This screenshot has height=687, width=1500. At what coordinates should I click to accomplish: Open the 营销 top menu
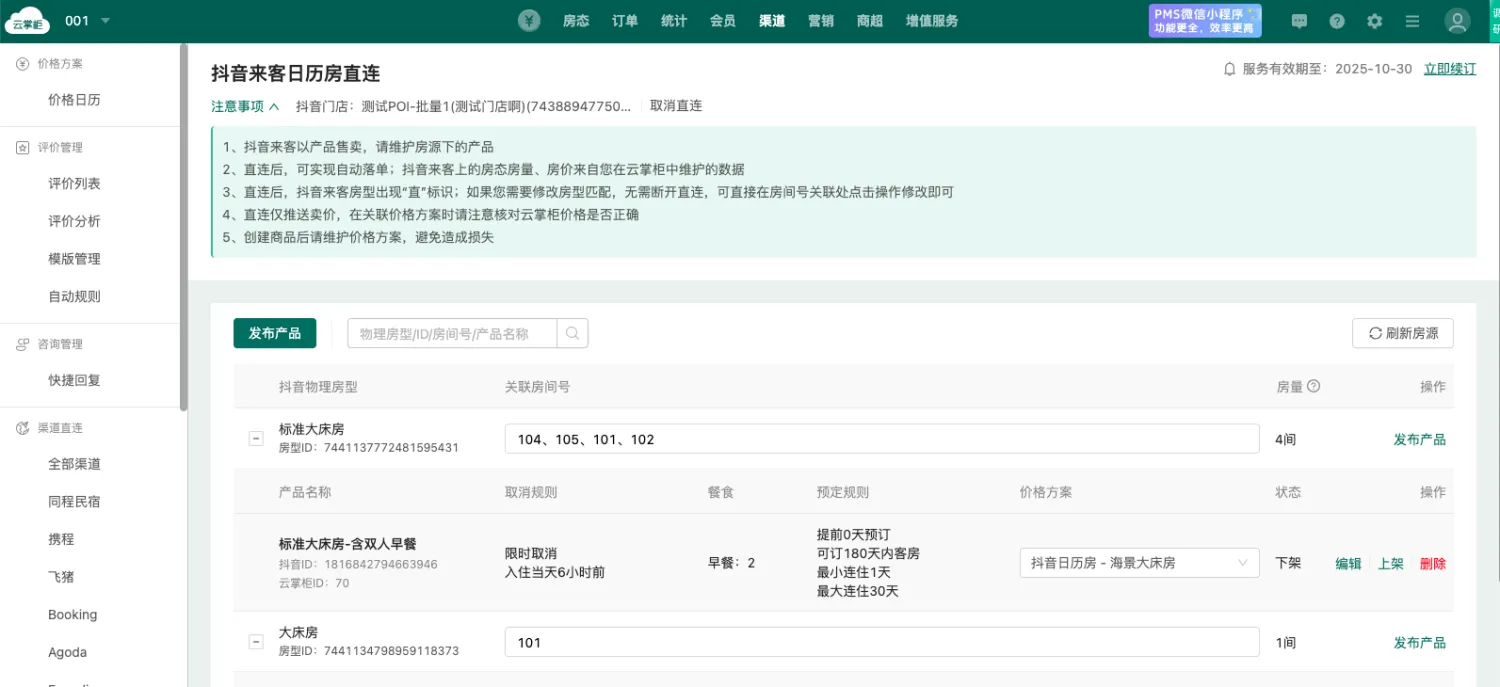pos(821,21)
